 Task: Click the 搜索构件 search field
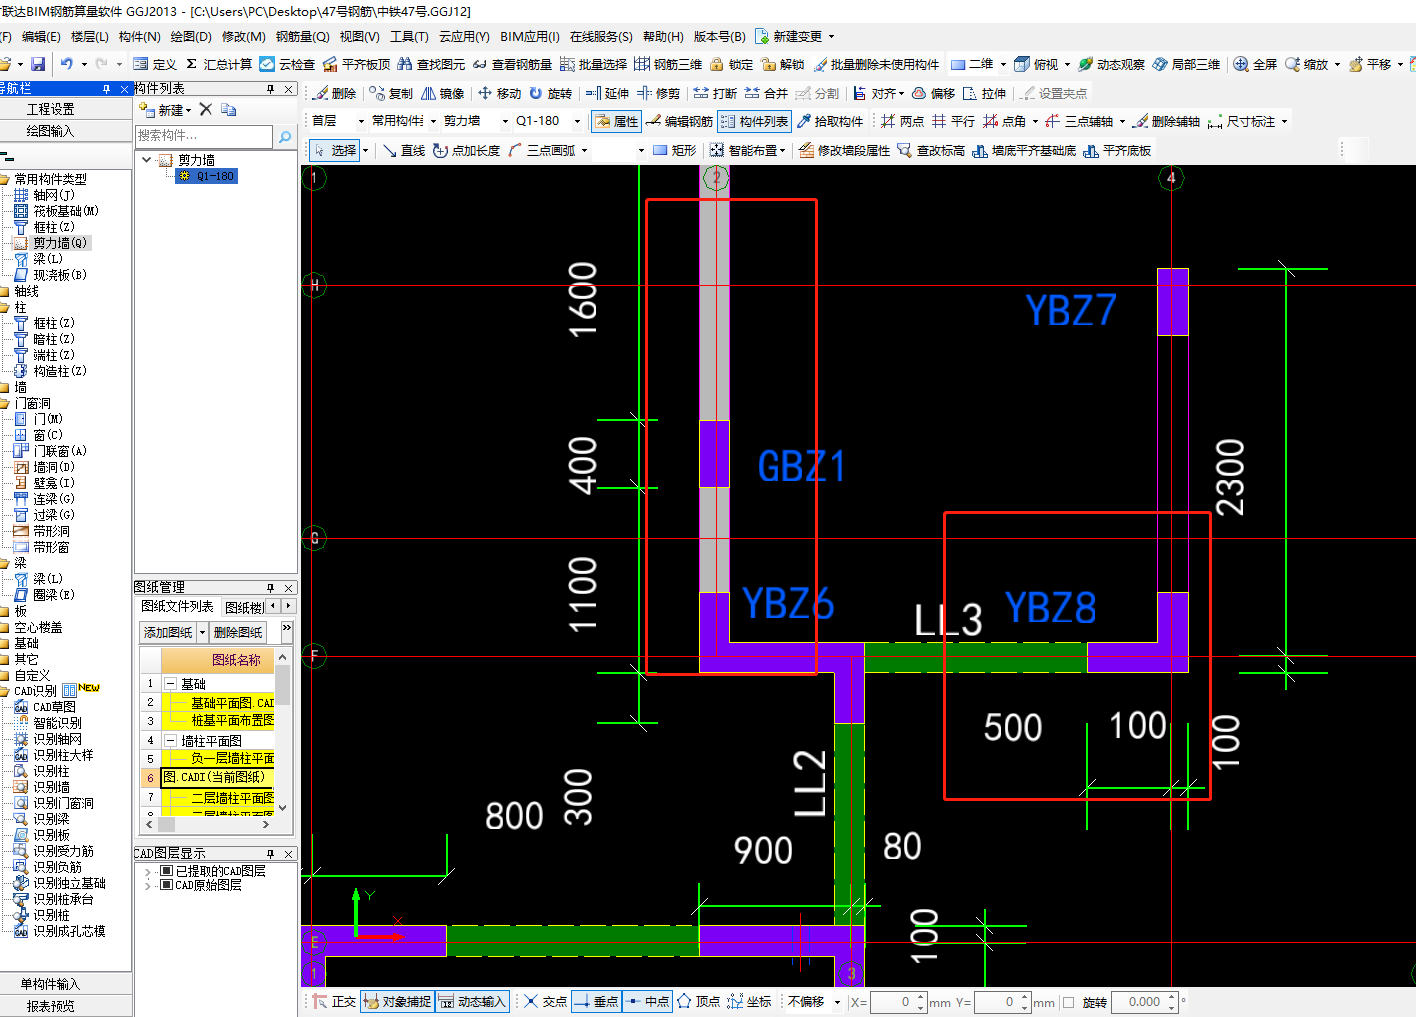[x=204, y=136]
